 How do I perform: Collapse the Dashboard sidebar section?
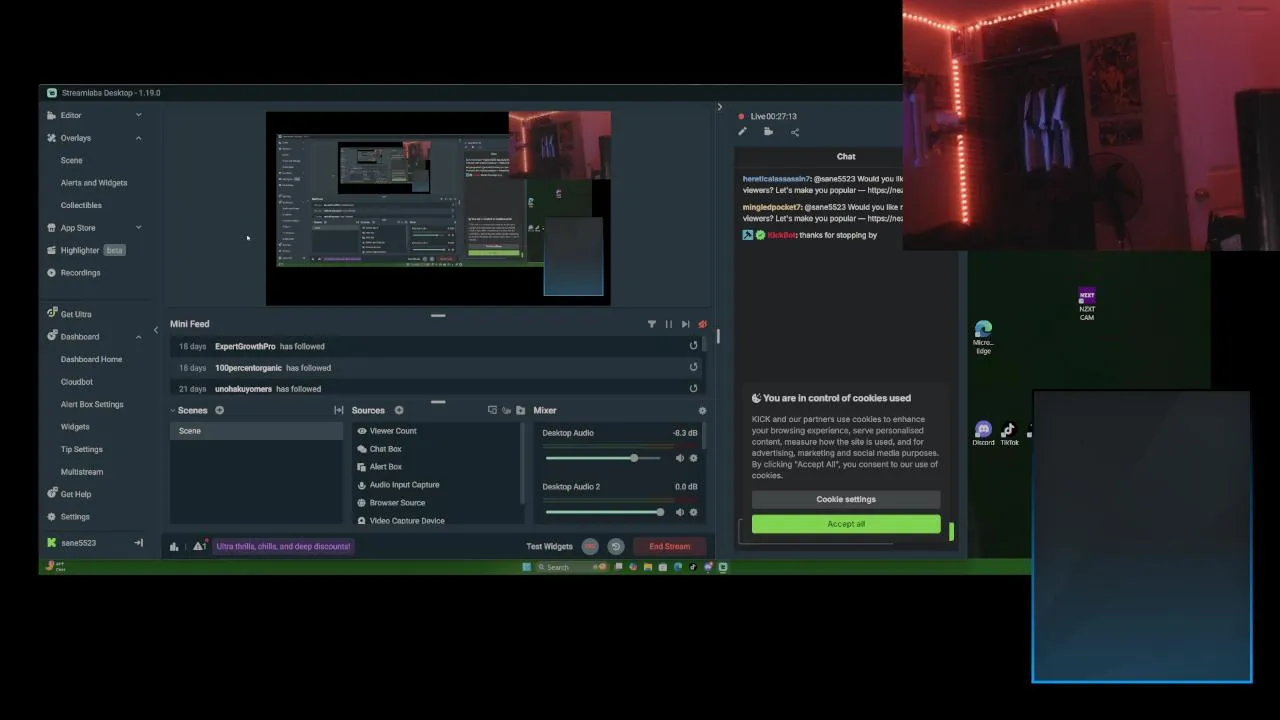(x=139, y=337)
